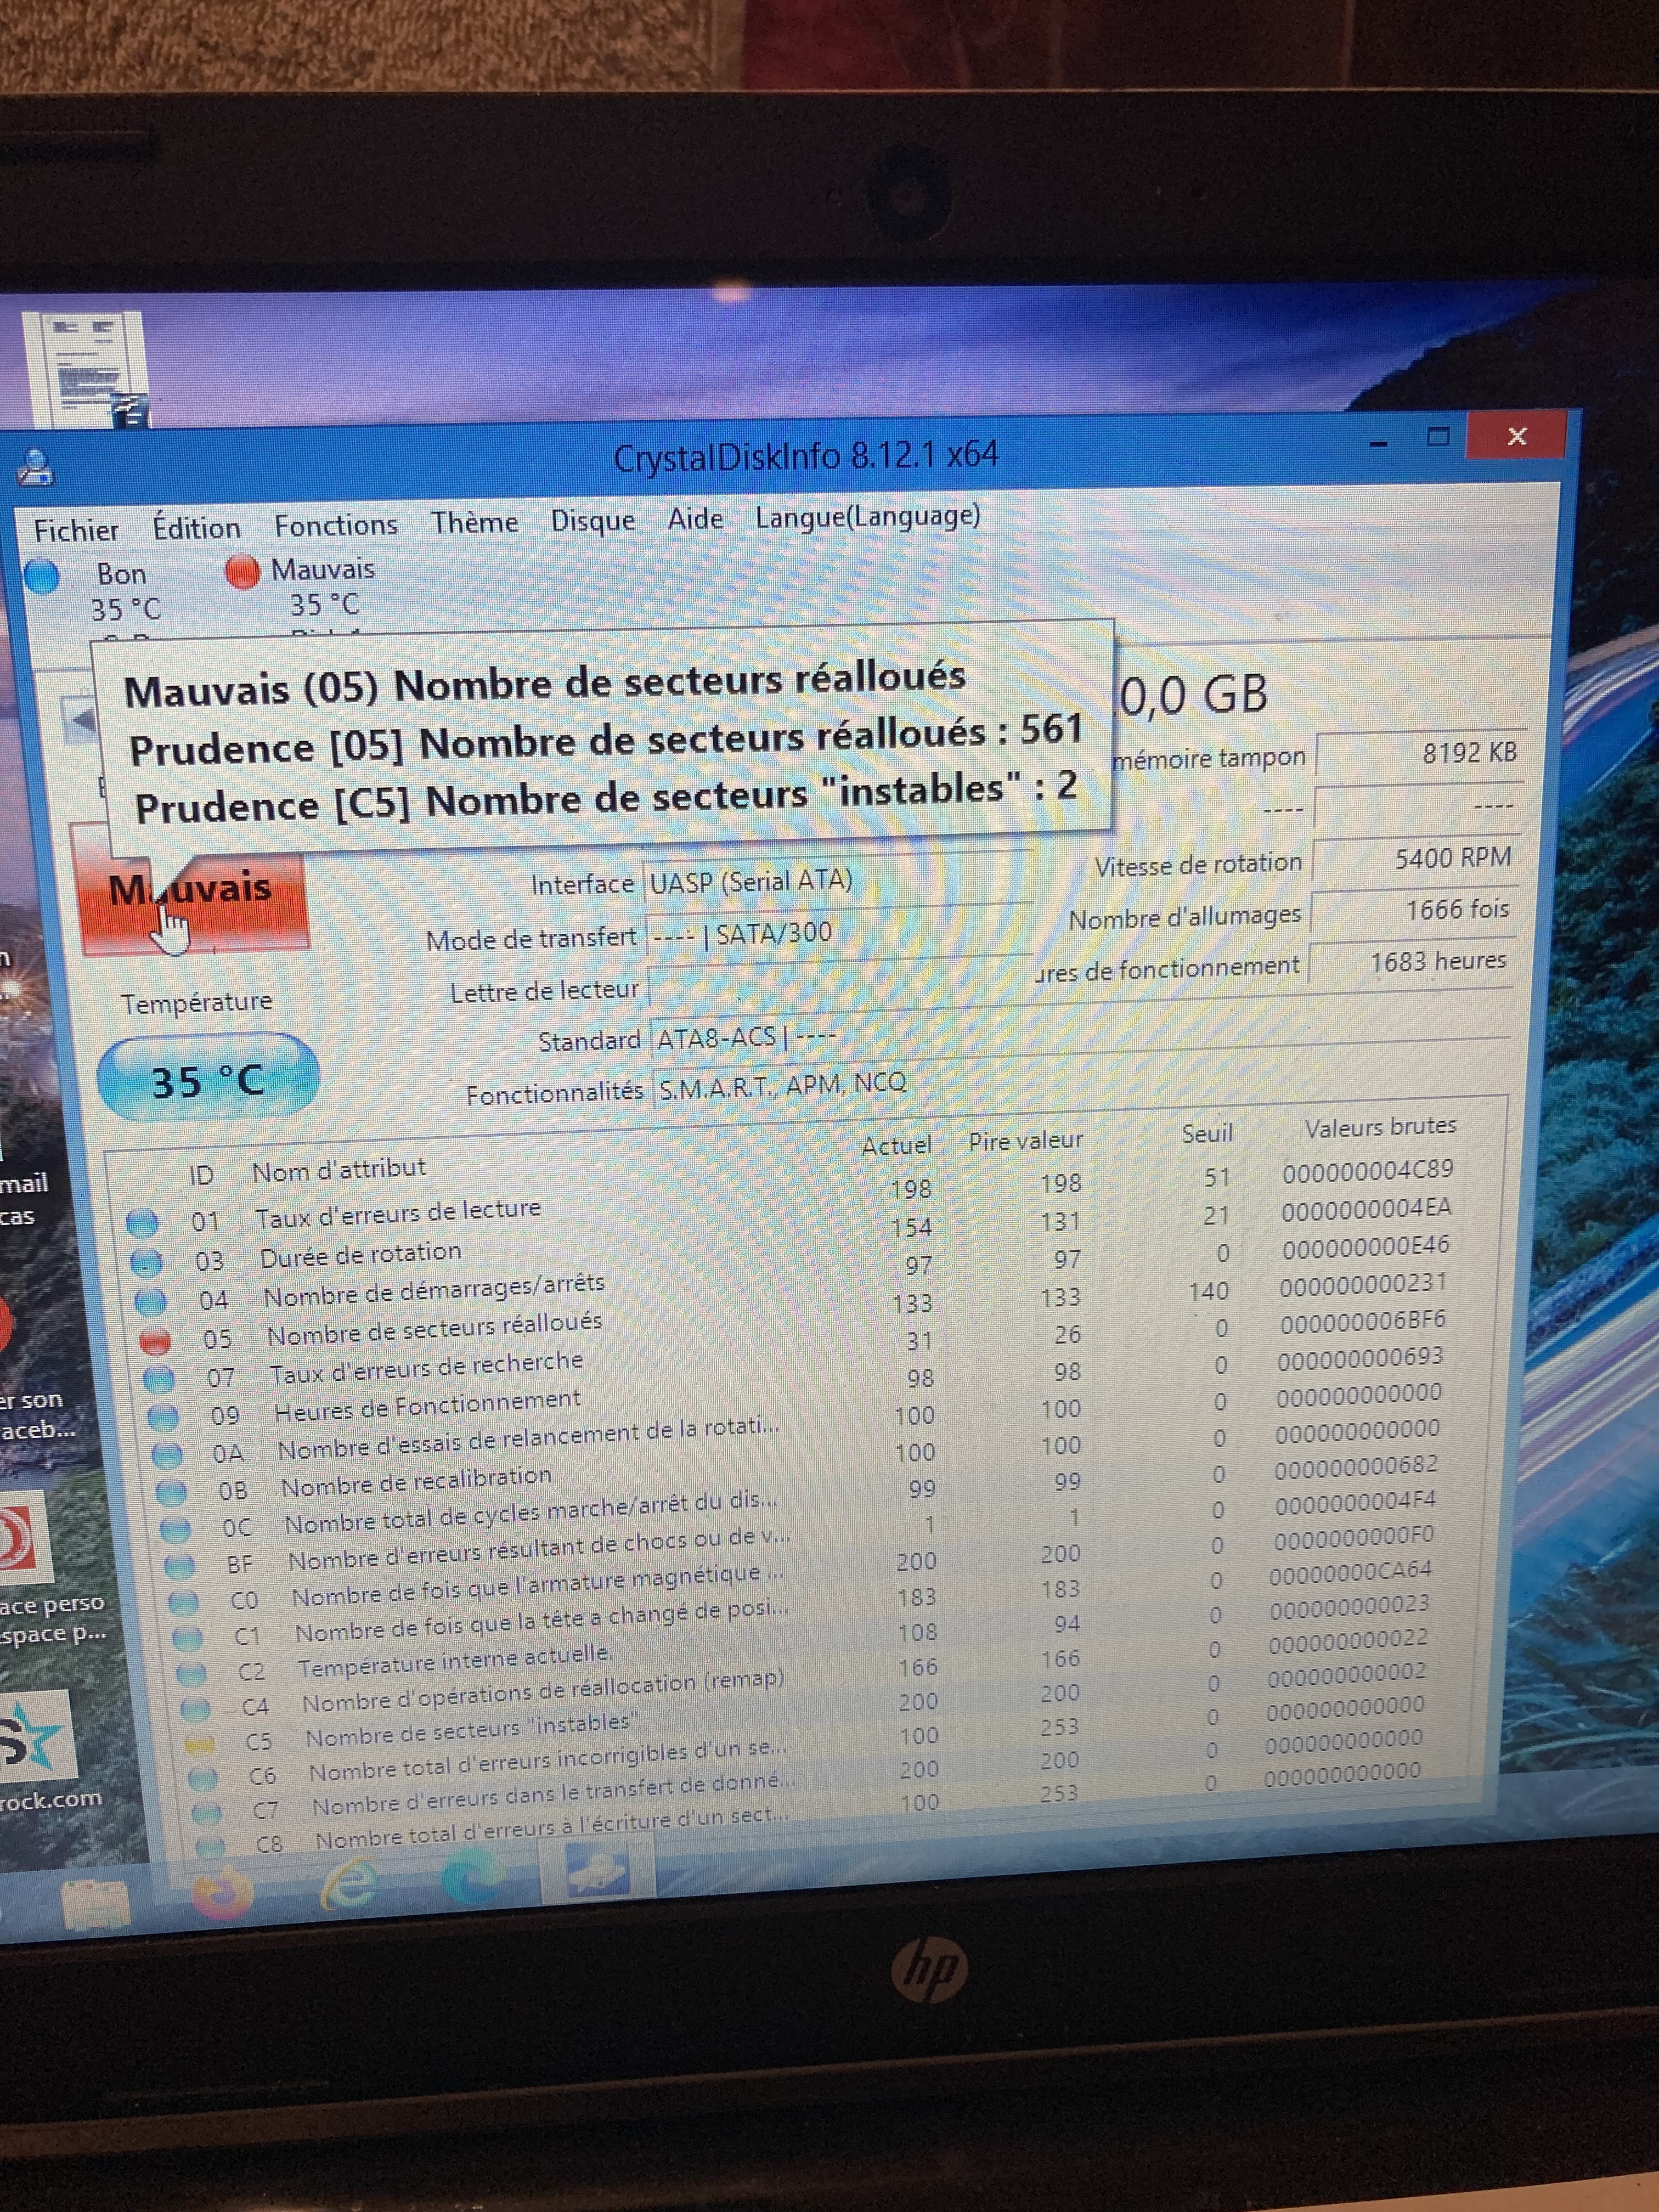Open Firefox from the taskbar

(221, 1893)
